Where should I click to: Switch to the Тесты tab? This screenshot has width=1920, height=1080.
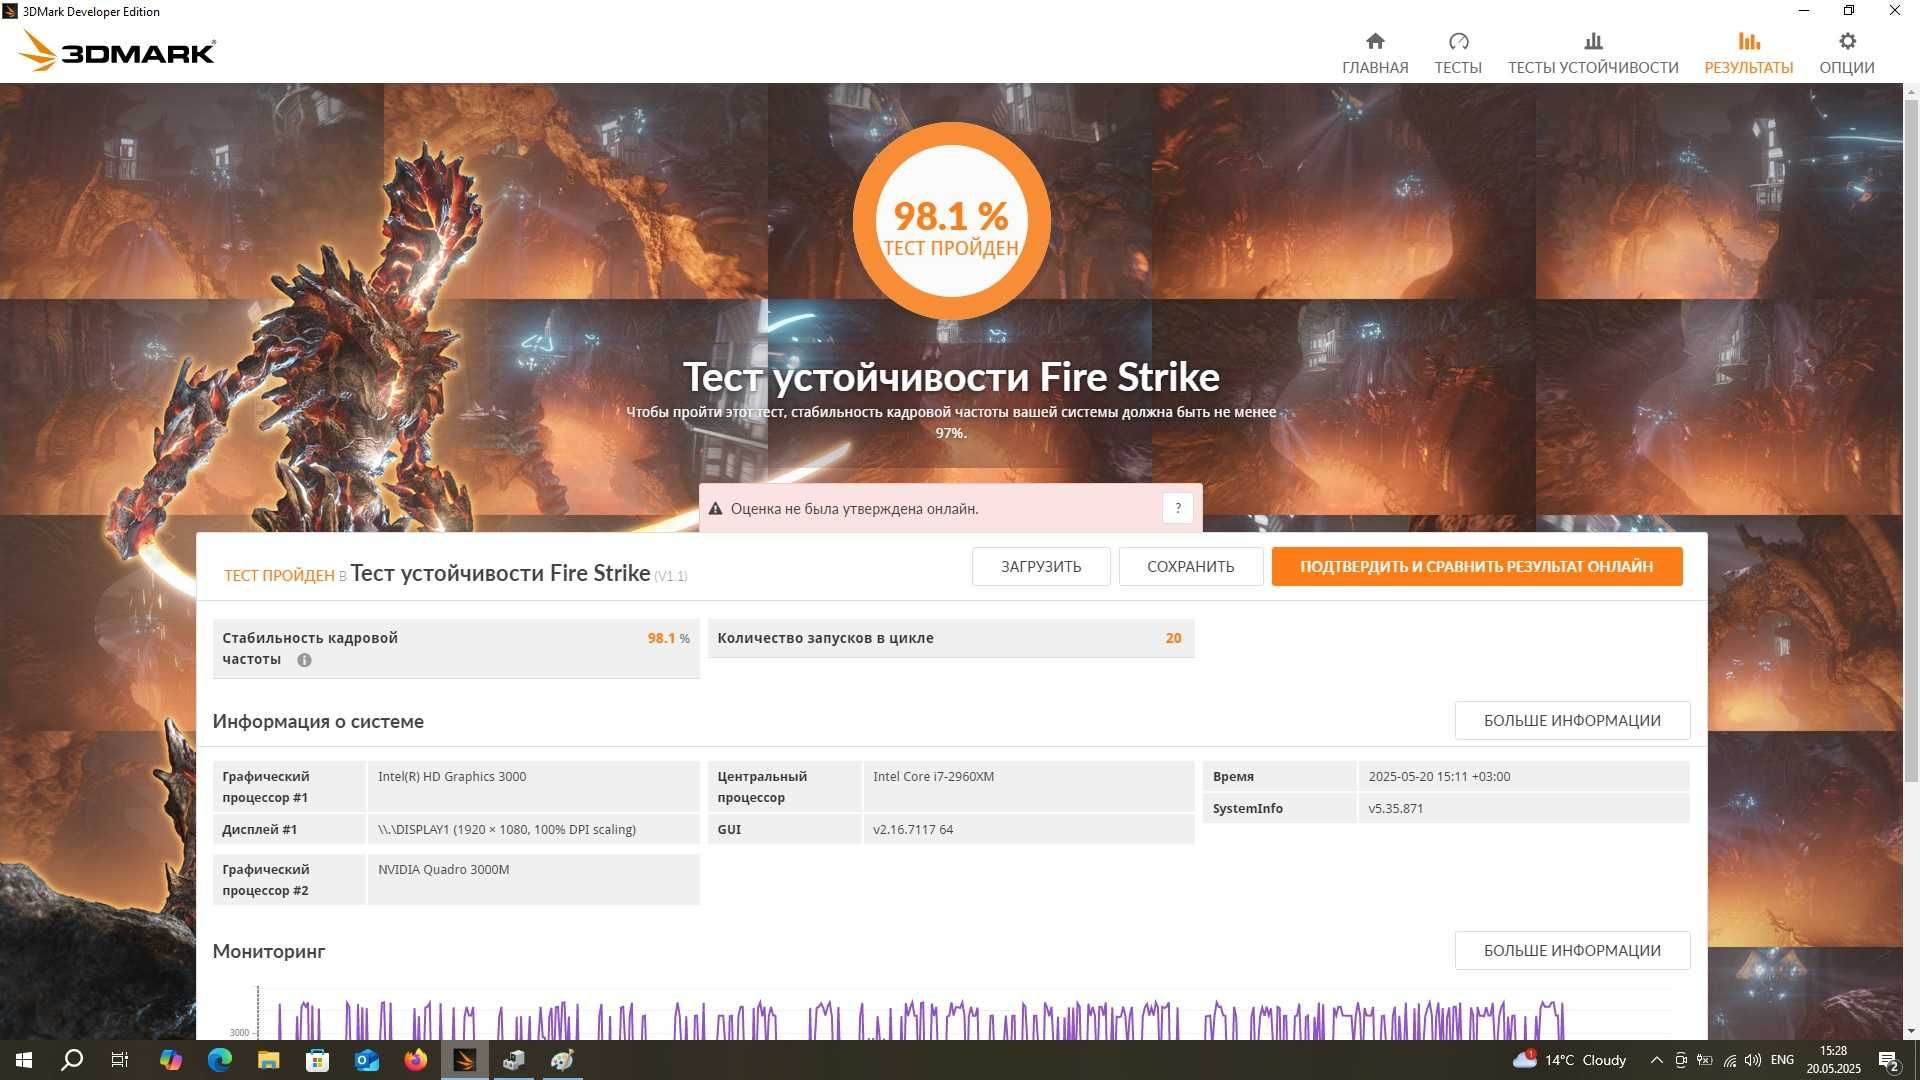(1458, 53)
